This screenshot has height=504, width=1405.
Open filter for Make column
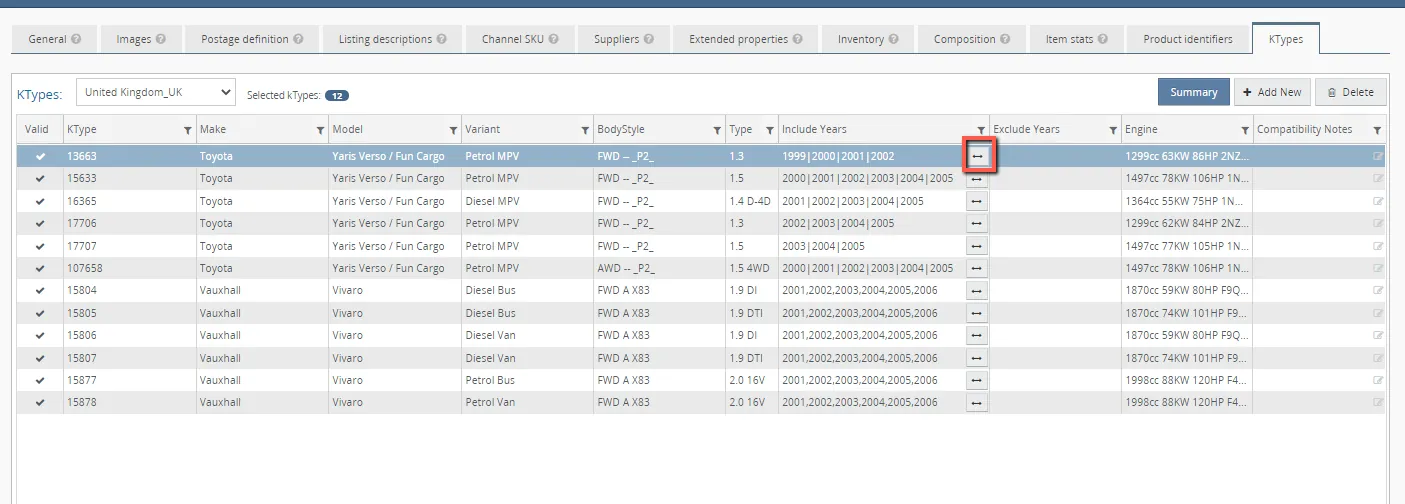coord(320,130)
